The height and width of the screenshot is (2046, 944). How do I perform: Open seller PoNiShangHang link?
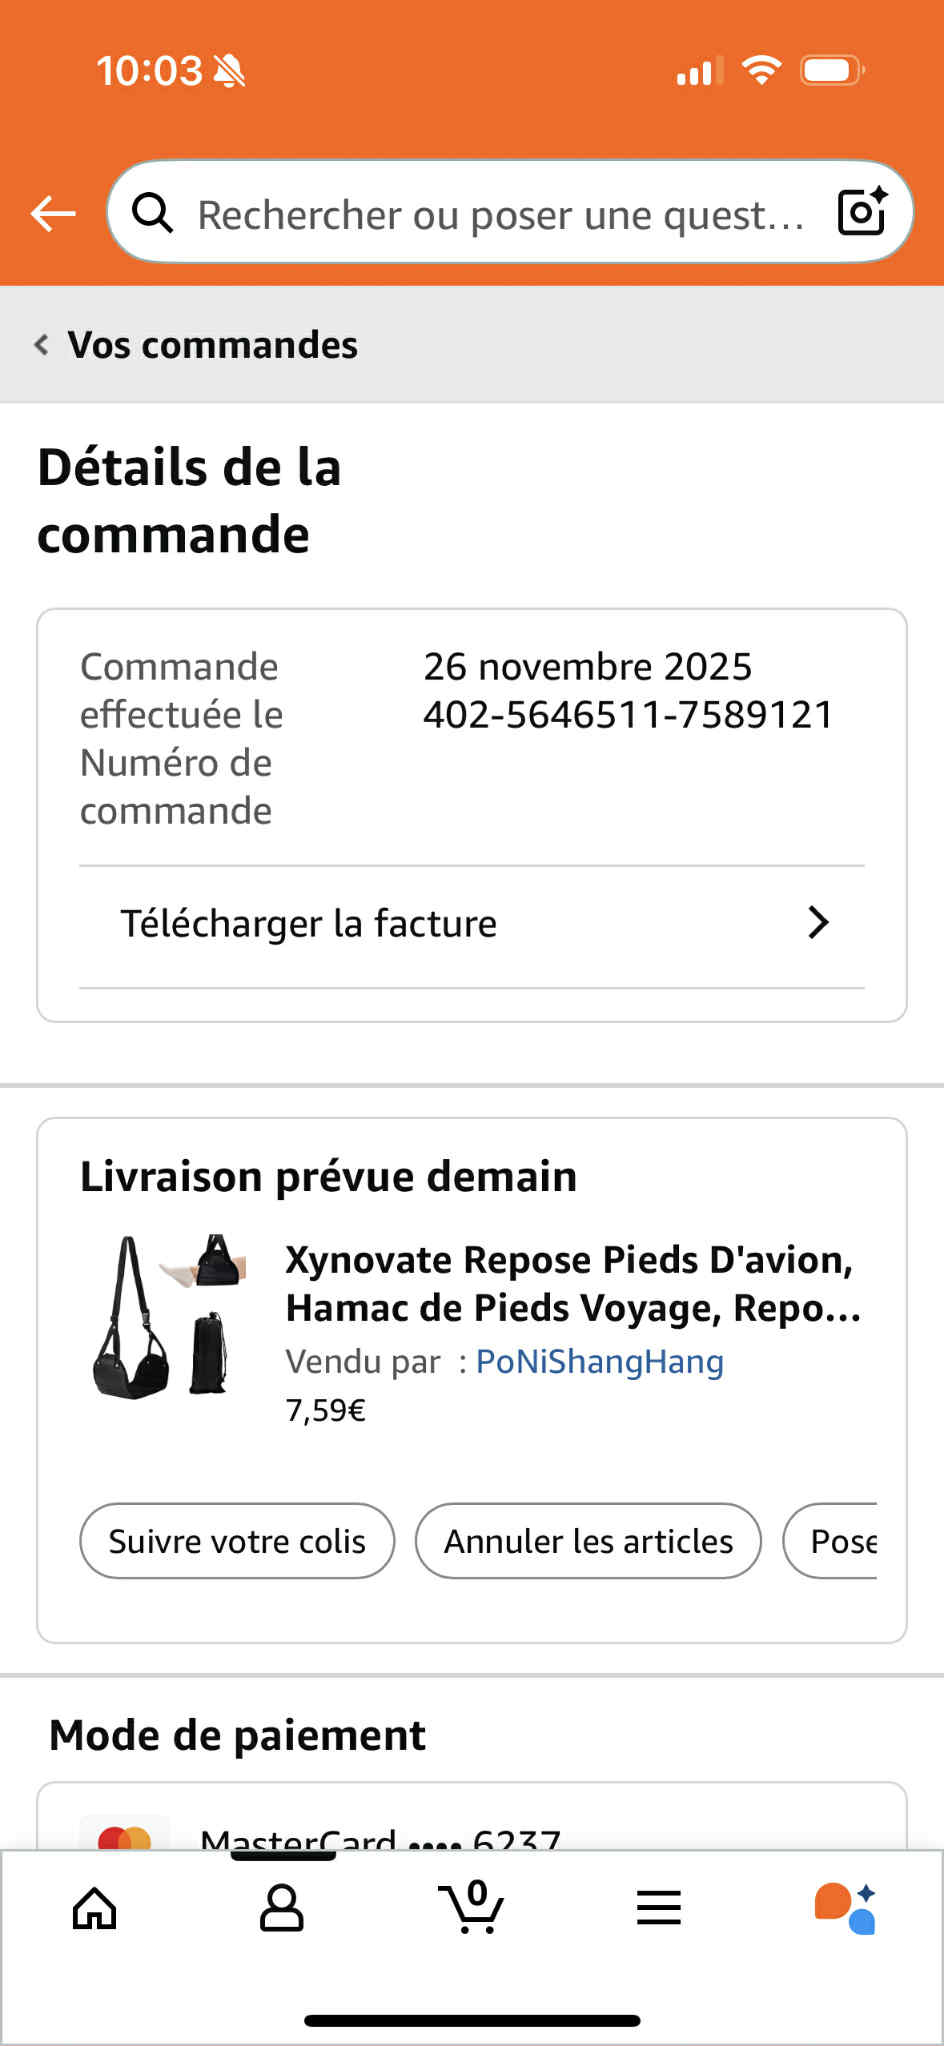click(599, 1362)
